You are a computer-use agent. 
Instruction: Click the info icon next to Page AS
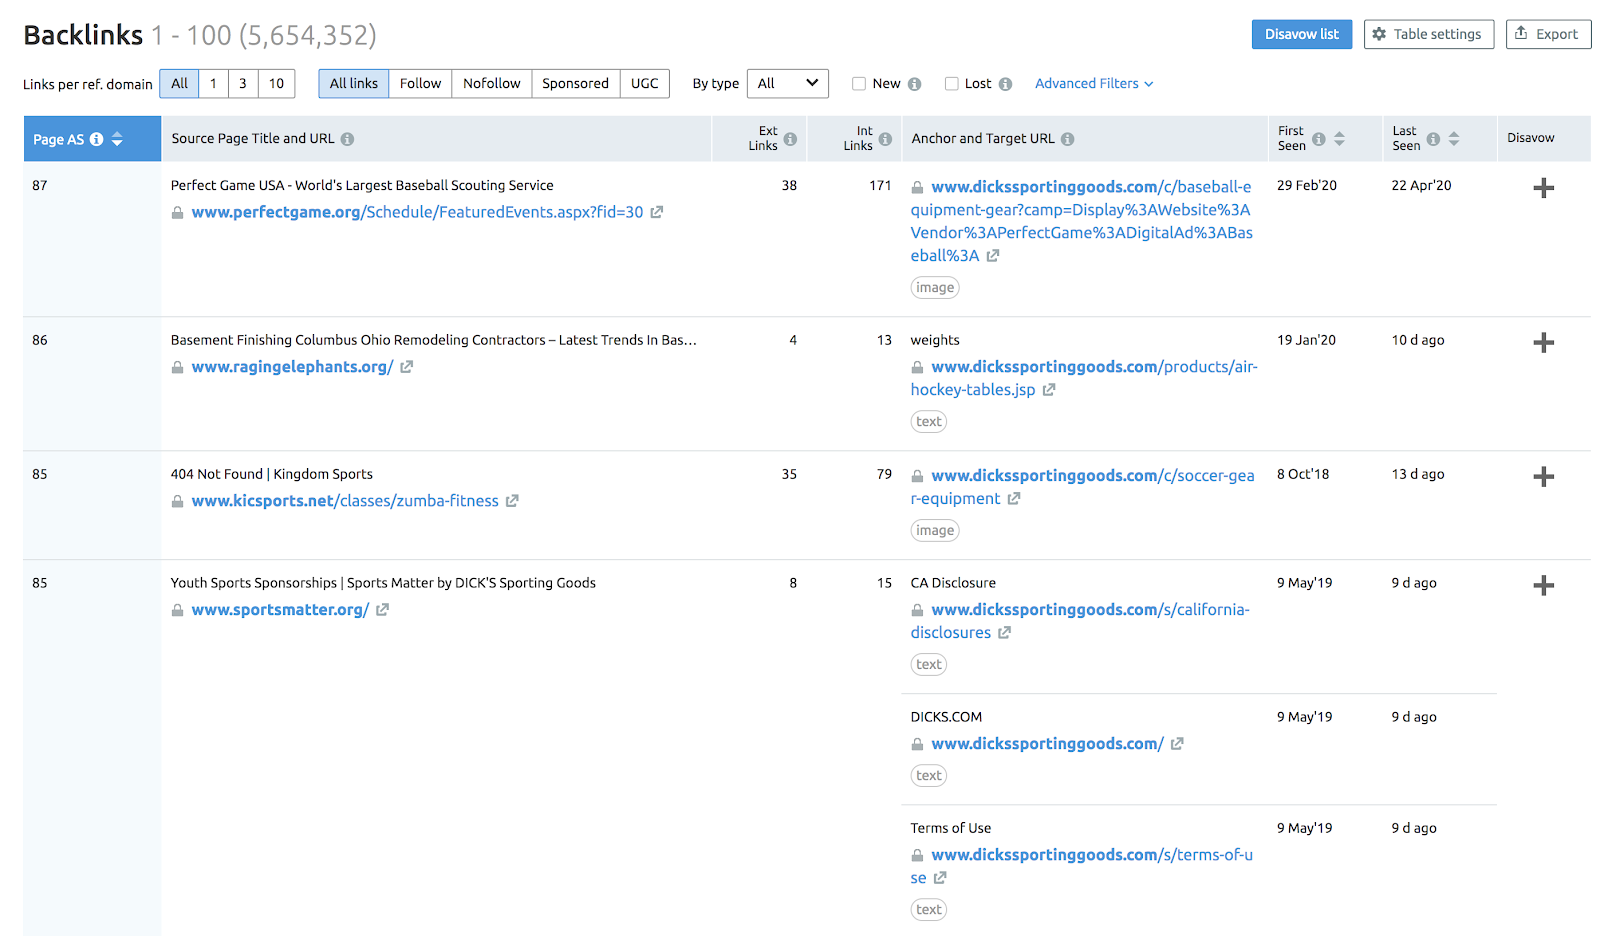pos(97,139)
